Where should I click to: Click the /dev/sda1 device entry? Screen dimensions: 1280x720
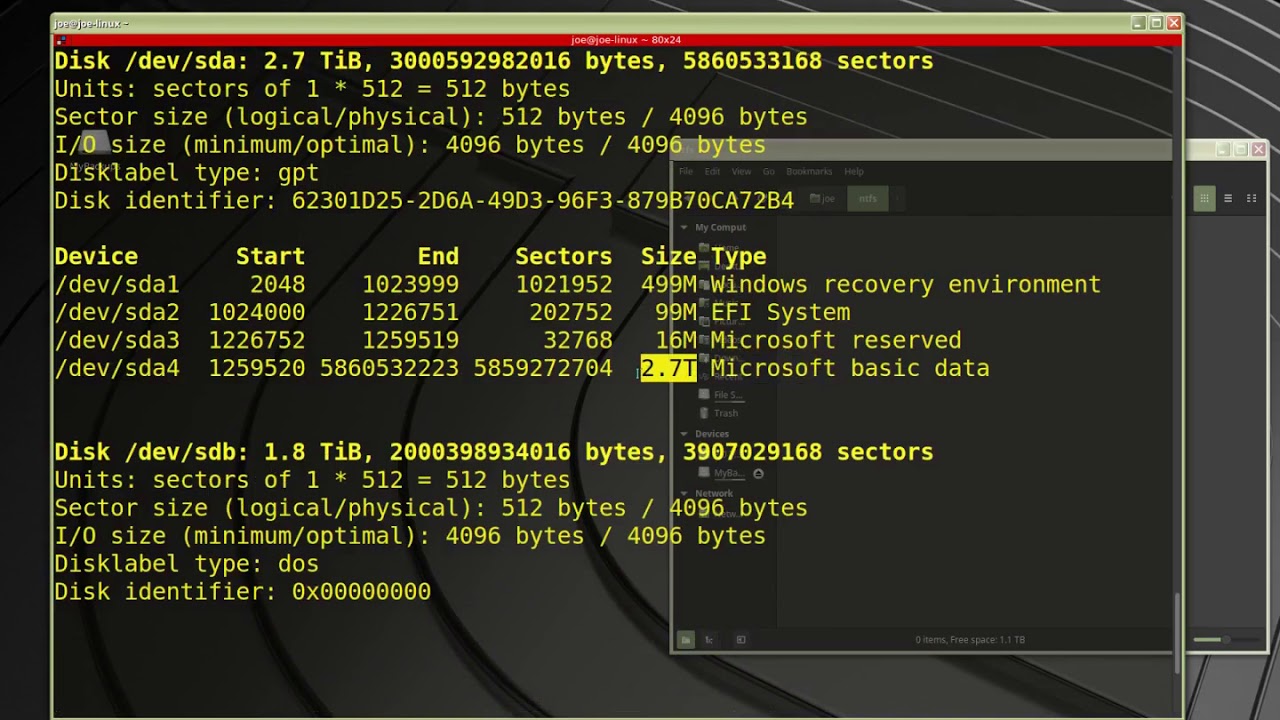pyautogui.click(x=117, y=285)
